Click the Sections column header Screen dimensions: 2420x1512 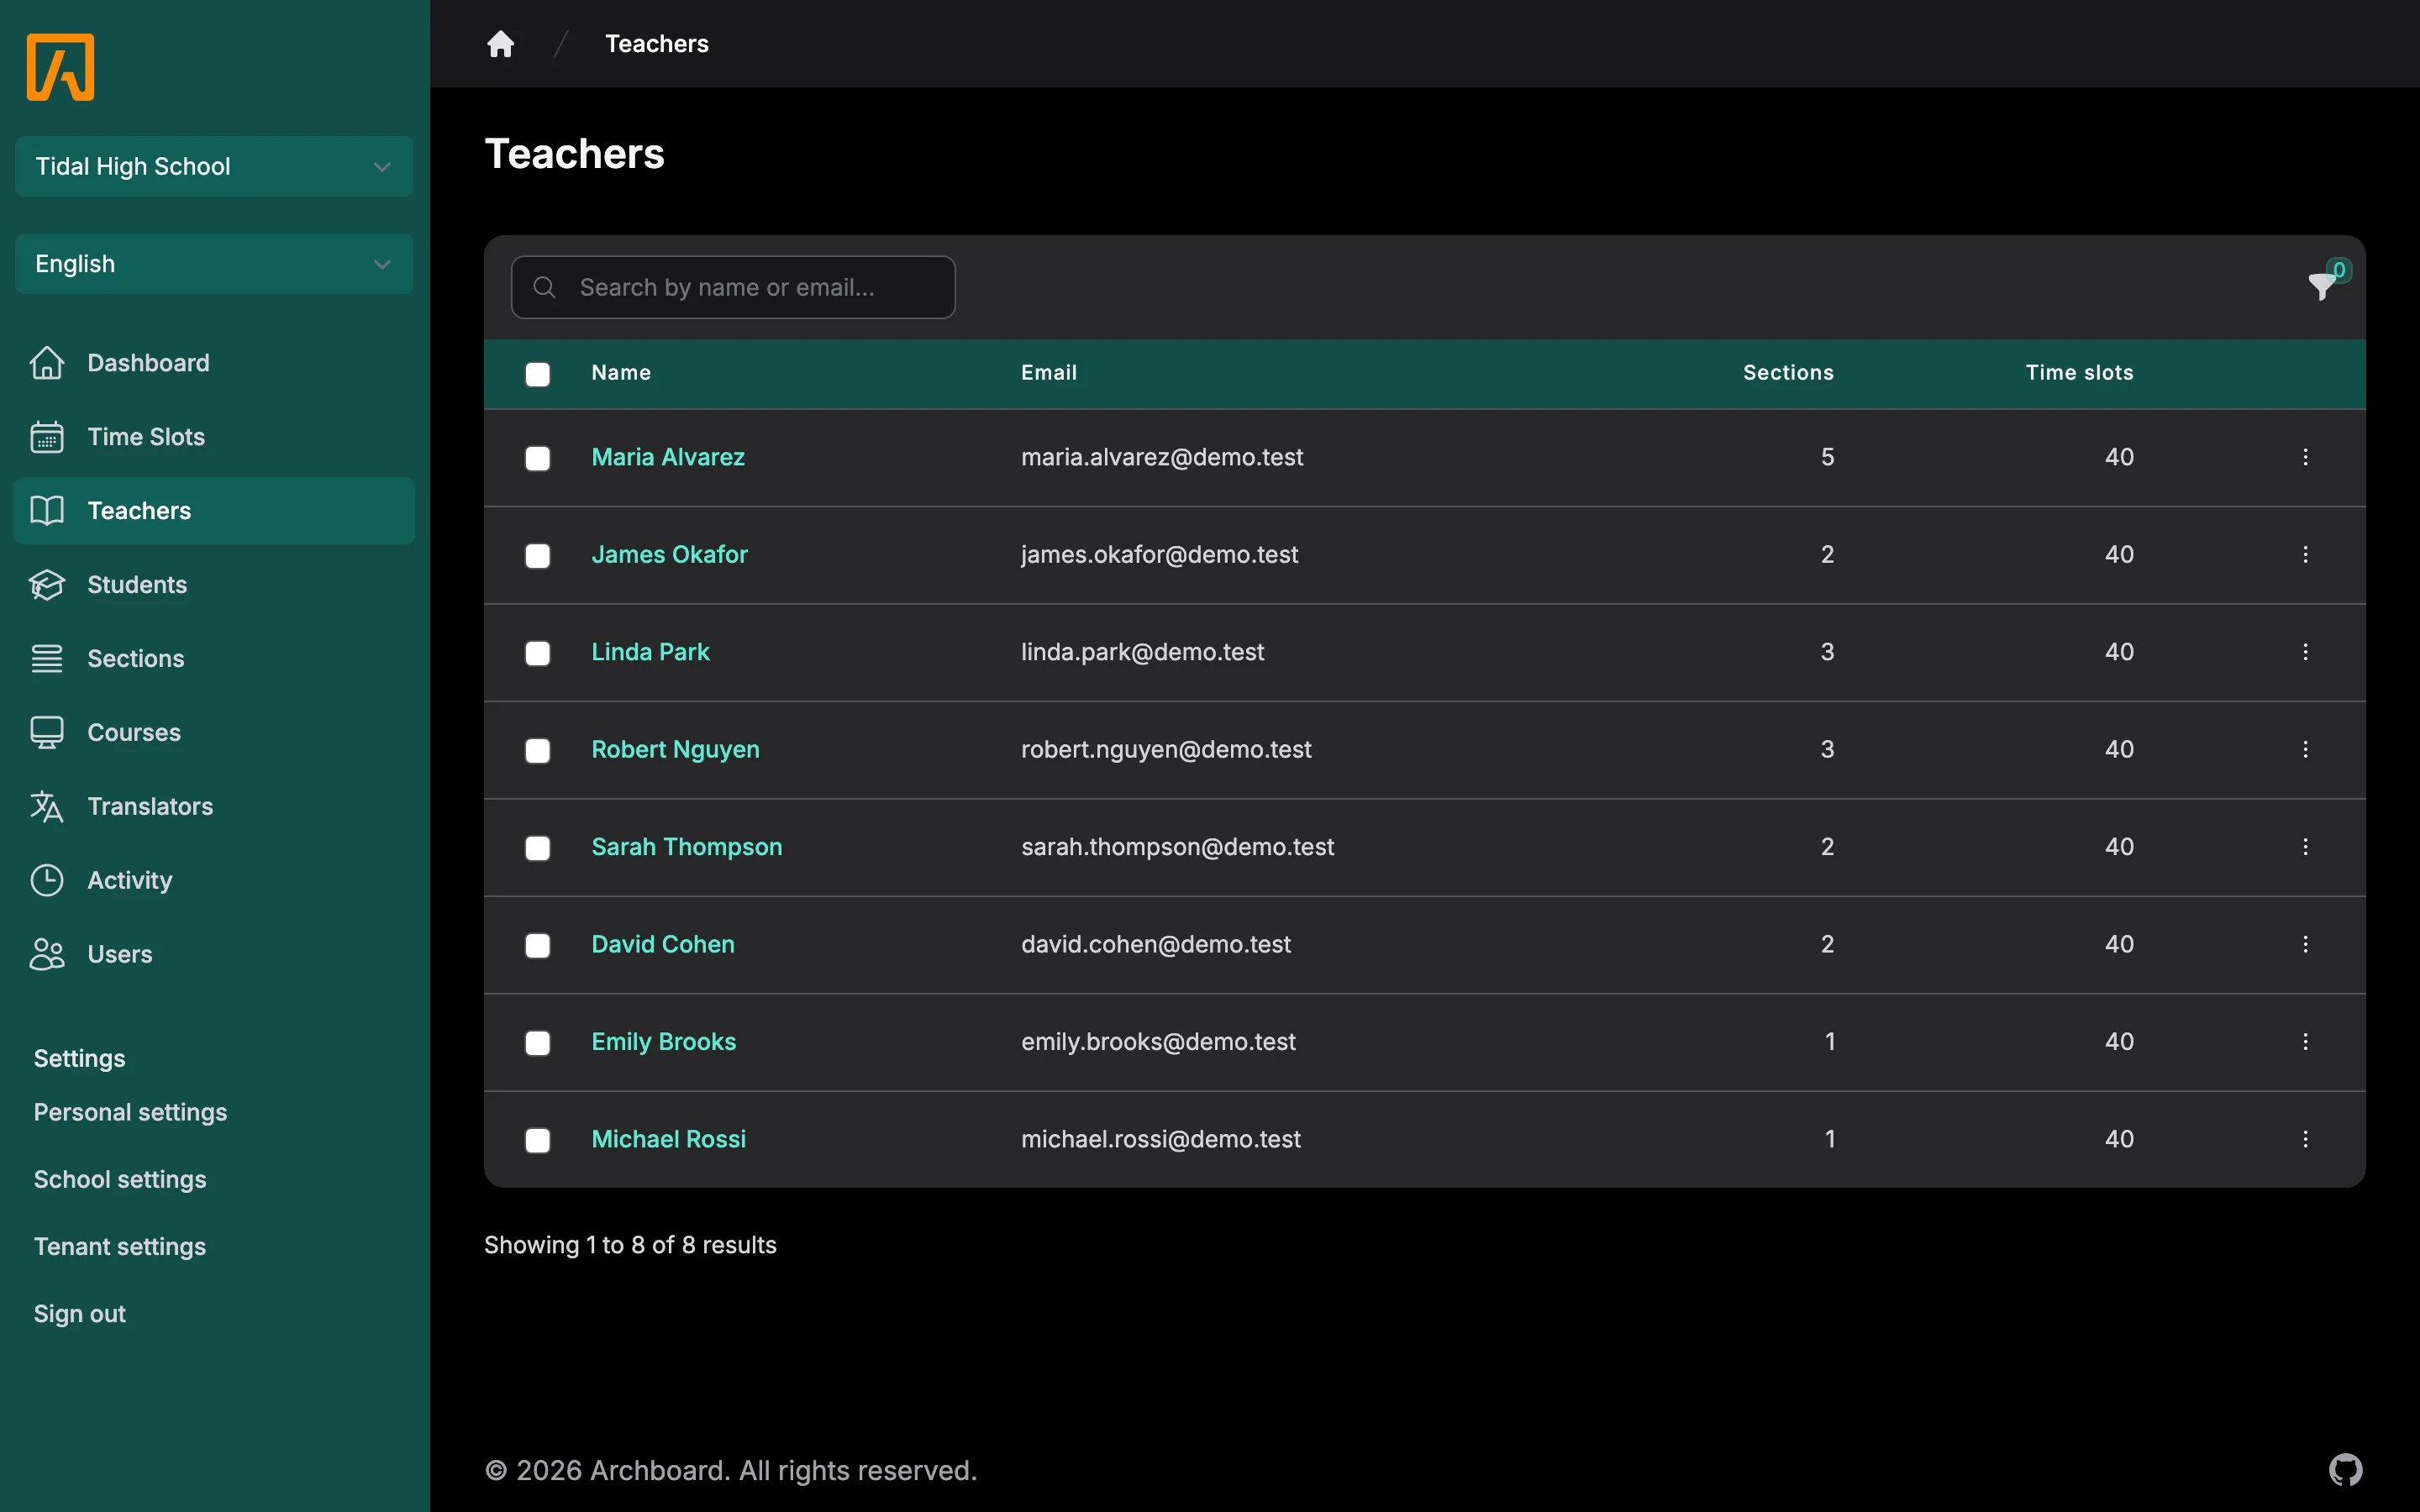click(1788, 373)
